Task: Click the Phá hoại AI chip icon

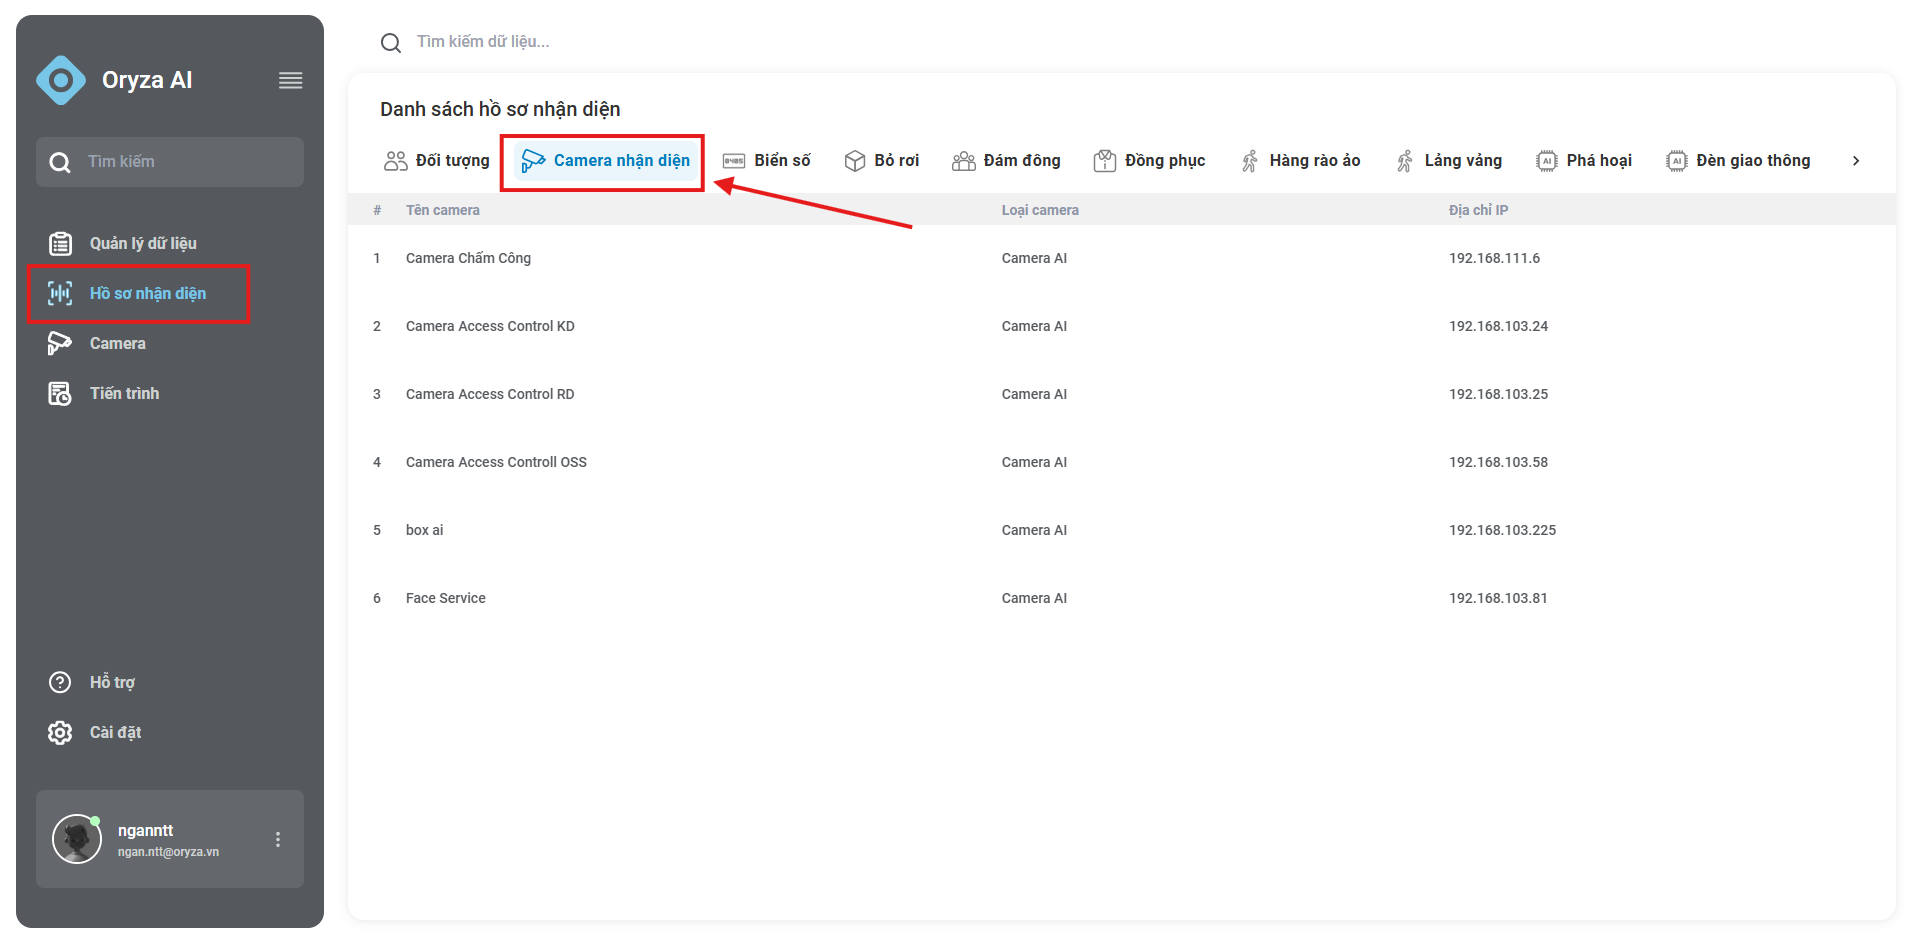Action: pos(1547,161)
